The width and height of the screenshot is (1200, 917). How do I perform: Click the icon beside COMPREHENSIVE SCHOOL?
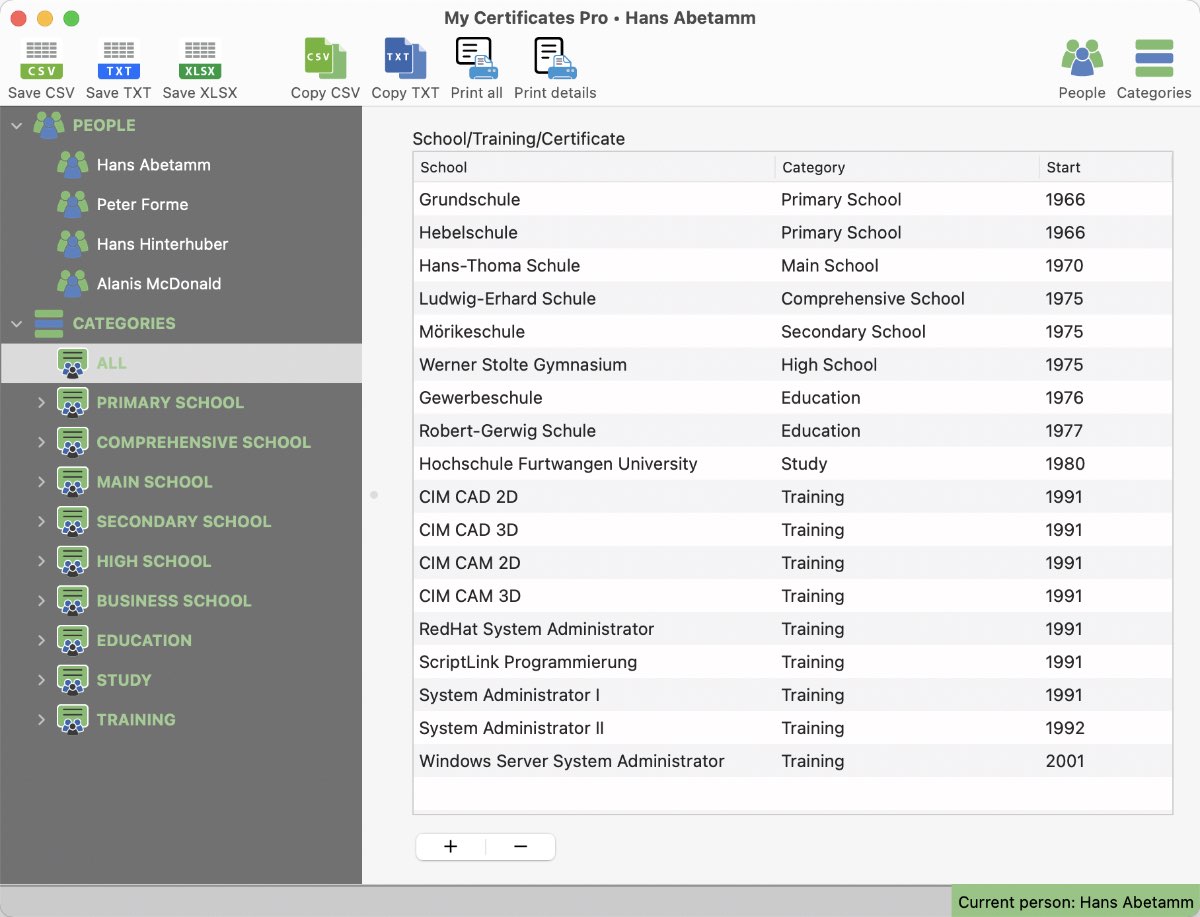[x=72, y=442]
